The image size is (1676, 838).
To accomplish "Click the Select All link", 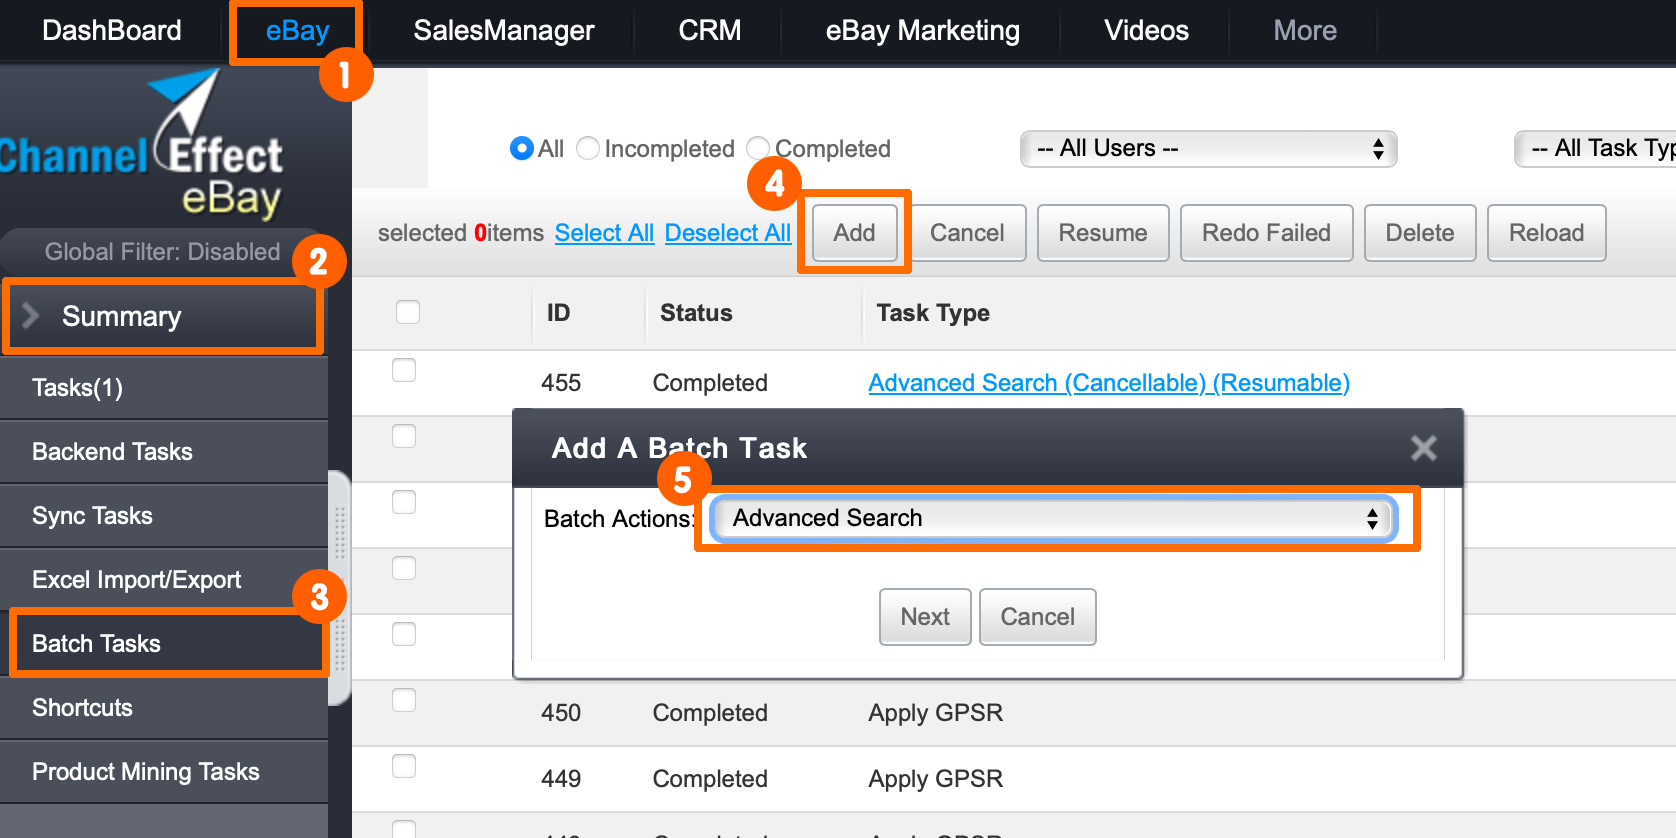I will [x=604, y=233].
